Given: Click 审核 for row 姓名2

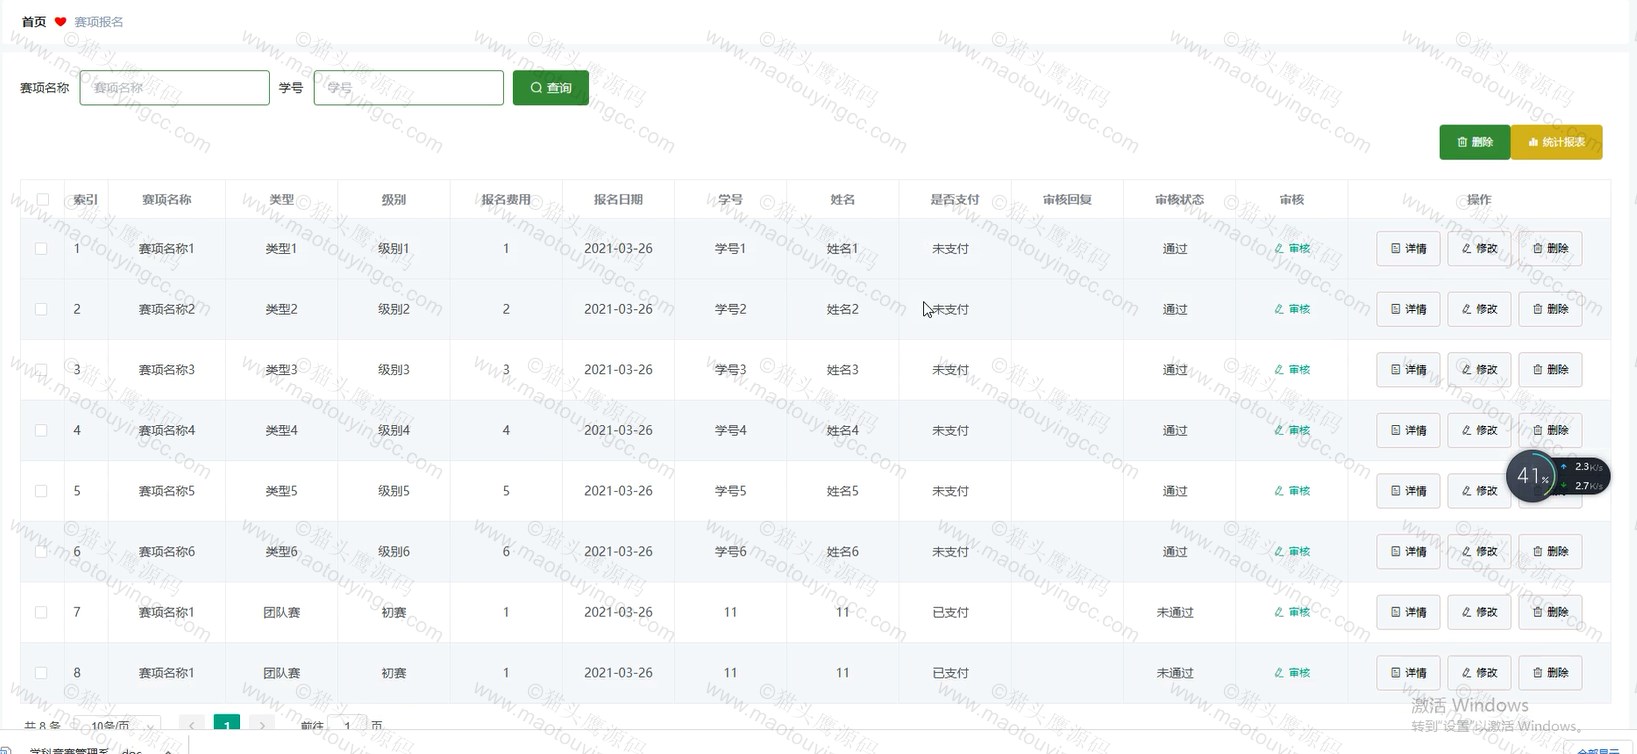Looking at the screenshot, I should click(x=1292, y=309).
